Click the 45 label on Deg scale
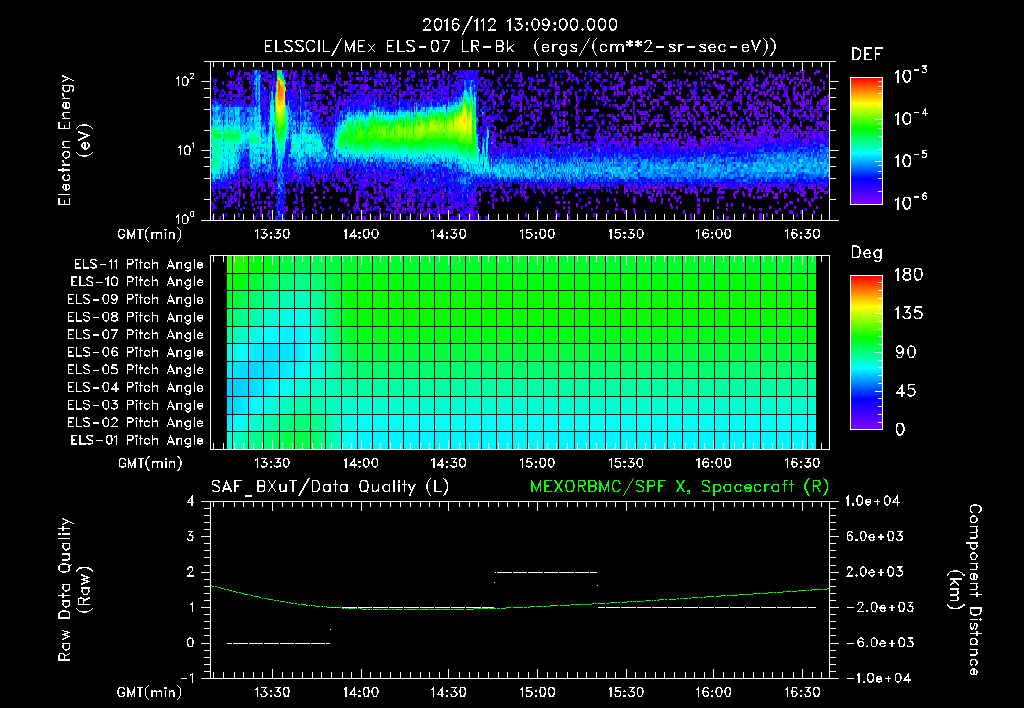This screenshot has height=708, width=1024. click(x=906, y=391)
